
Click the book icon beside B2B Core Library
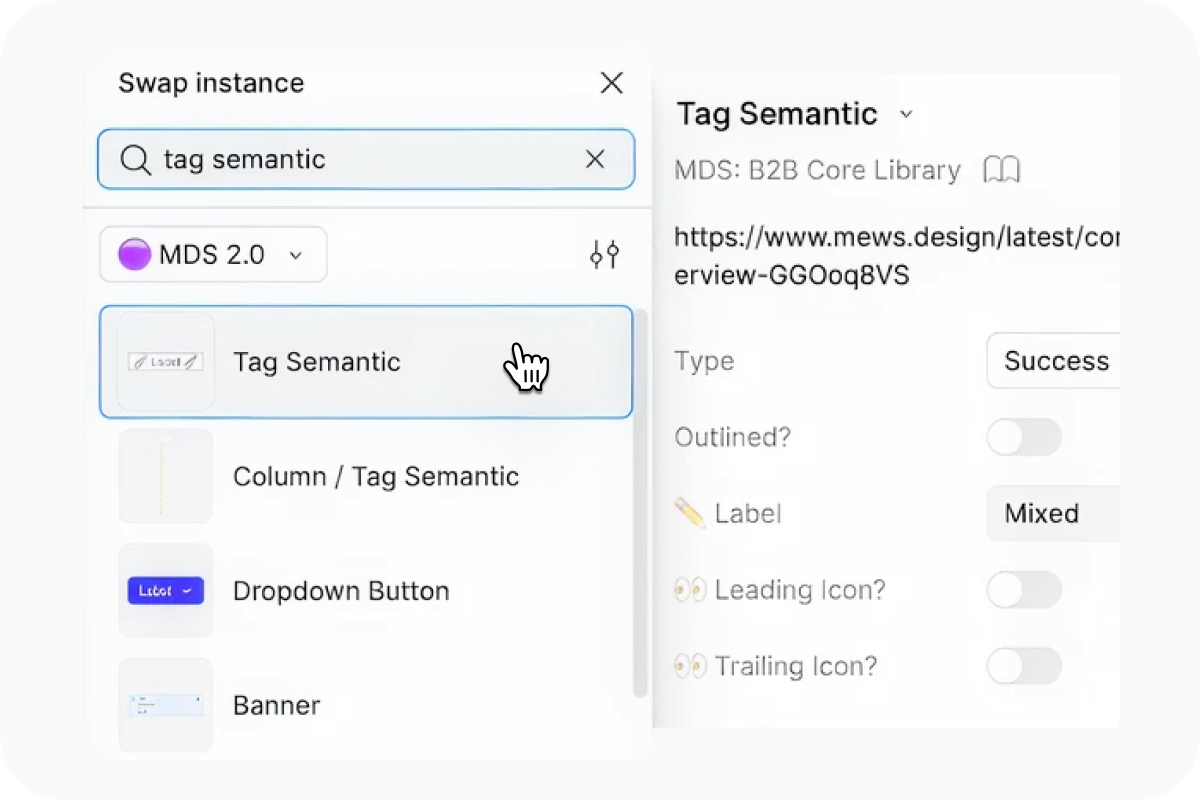(x=1002, y=170)
